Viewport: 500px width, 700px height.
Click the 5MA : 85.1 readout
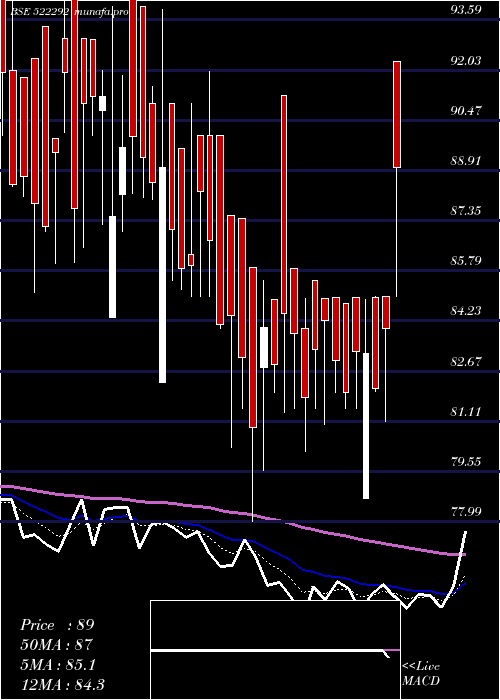(x=58, y=665)
